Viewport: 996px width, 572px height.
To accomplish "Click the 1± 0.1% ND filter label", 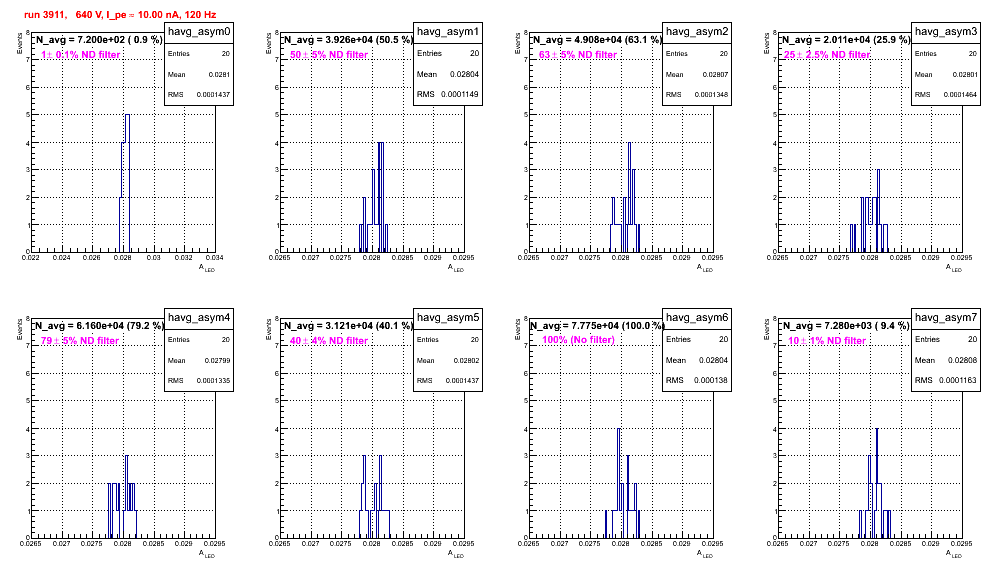I will 81,55.
